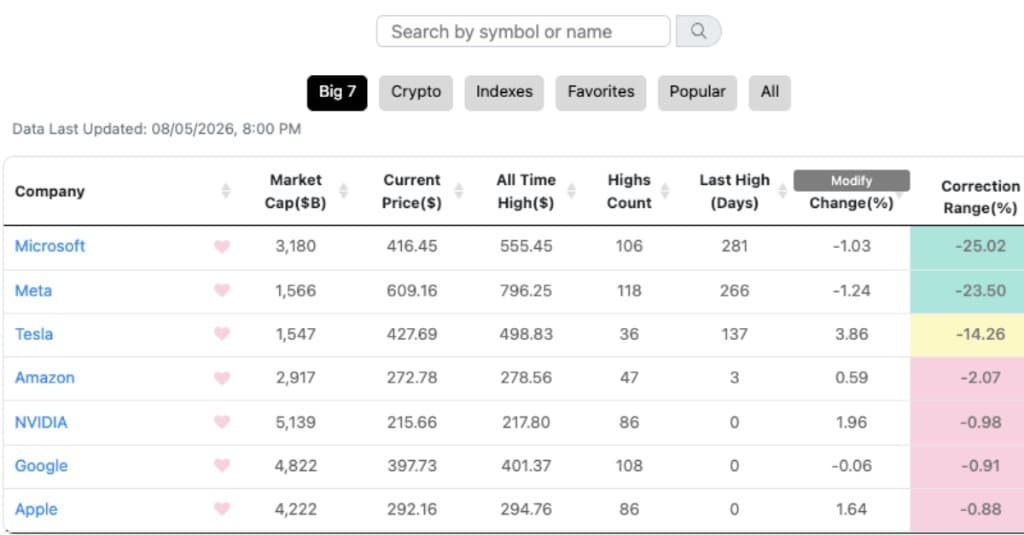This screenshot has height=535, width=1024.
Task: Click Tesla current price 427.69
Action: [x=412, y=334]
